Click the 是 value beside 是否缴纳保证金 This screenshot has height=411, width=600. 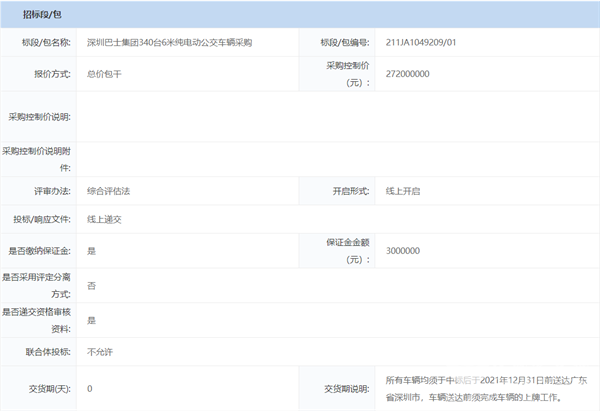[x=92, y=251]
